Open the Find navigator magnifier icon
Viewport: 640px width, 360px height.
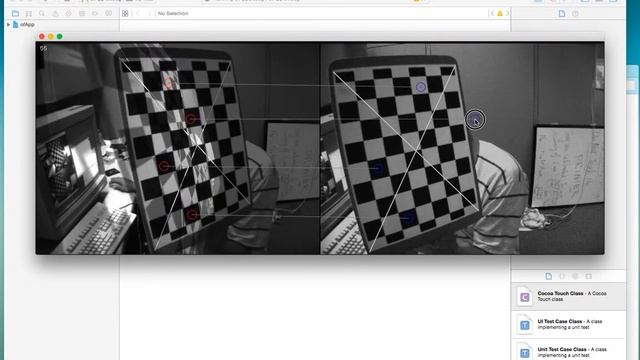(x=42, y=13)
